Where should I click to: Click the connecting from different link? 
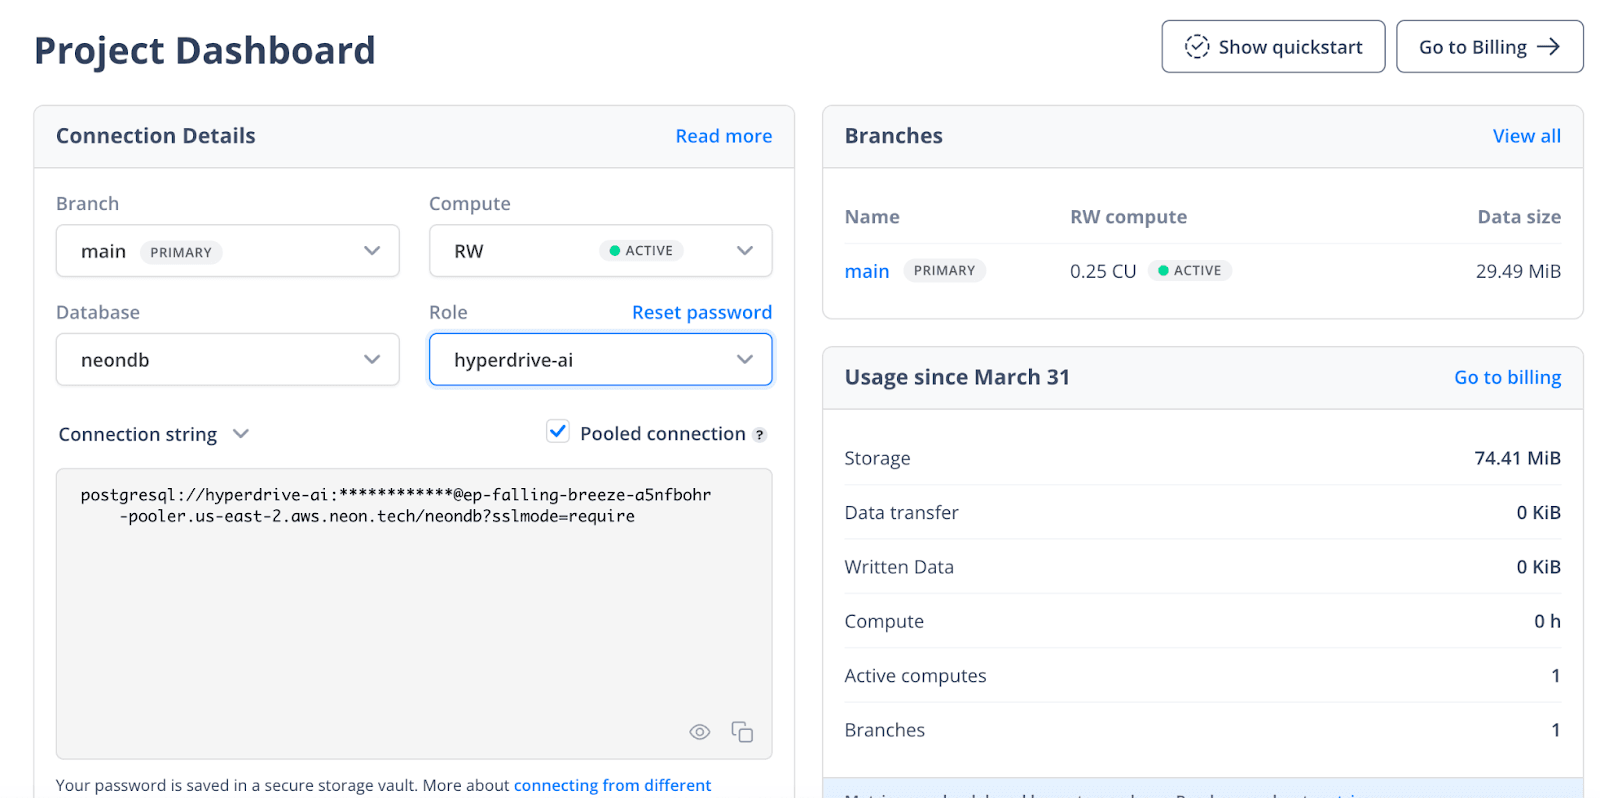[x=612, y=785]
